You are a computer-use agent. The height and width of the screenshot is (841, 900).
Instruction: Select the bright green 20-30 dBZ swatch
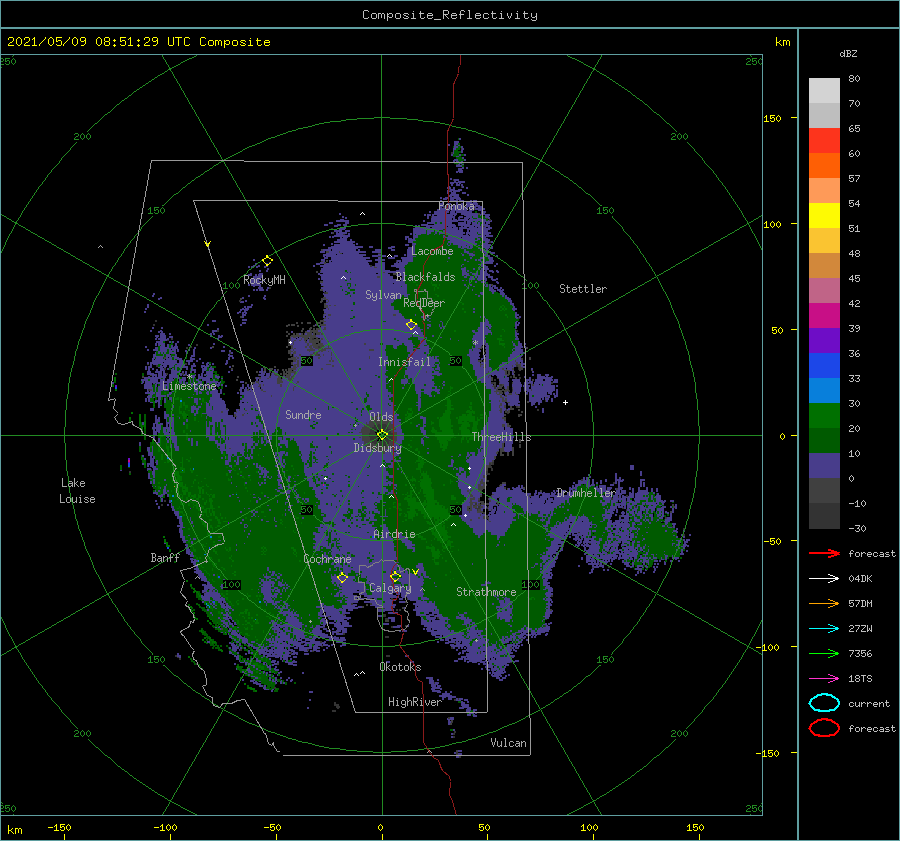(x=824, y=416)
